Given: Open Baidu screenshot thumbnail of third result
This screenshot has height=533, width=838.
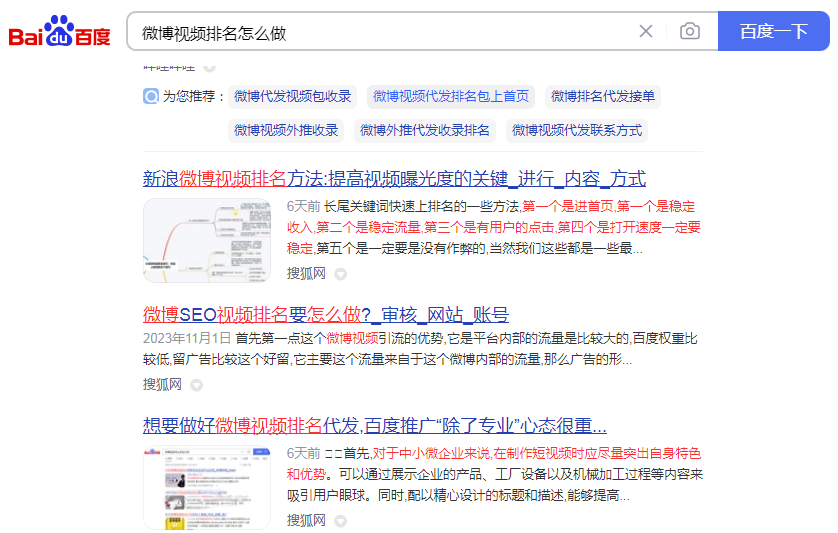Looking at the screenshot, I should 207,488.
